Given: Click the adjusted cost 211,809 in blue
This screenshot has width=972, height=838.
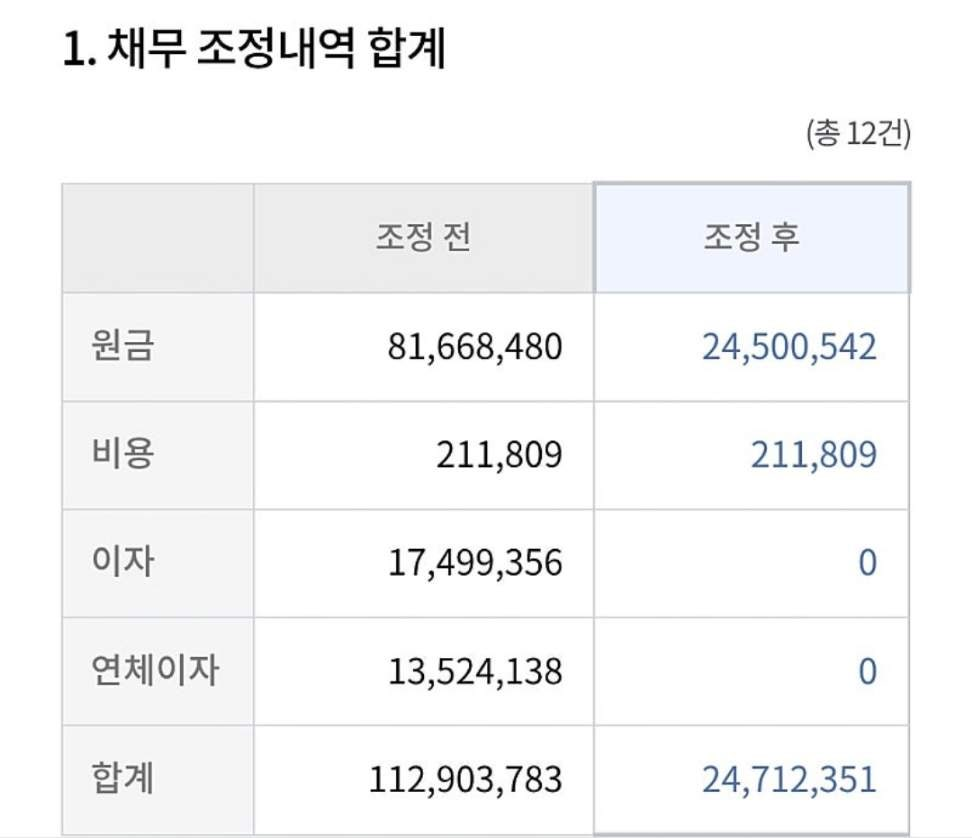Looking at the screenshot, I should tap(813, 454).
